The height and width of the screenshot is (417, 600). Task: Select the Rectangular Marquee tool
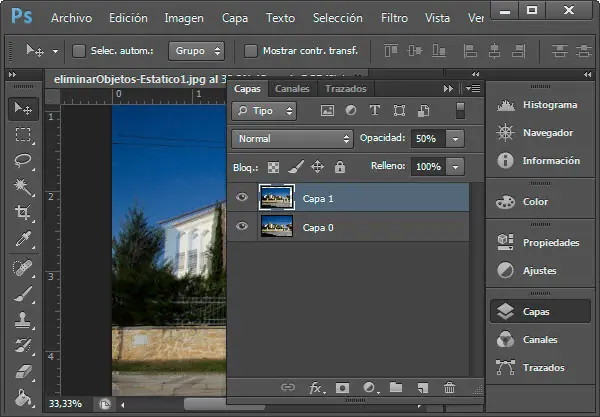point(23,135)
